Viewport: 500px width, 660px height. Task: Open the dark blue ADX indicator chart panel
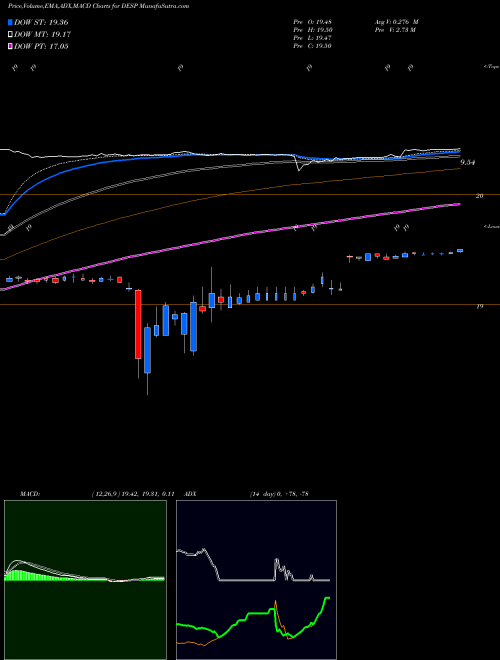(256, 580)
